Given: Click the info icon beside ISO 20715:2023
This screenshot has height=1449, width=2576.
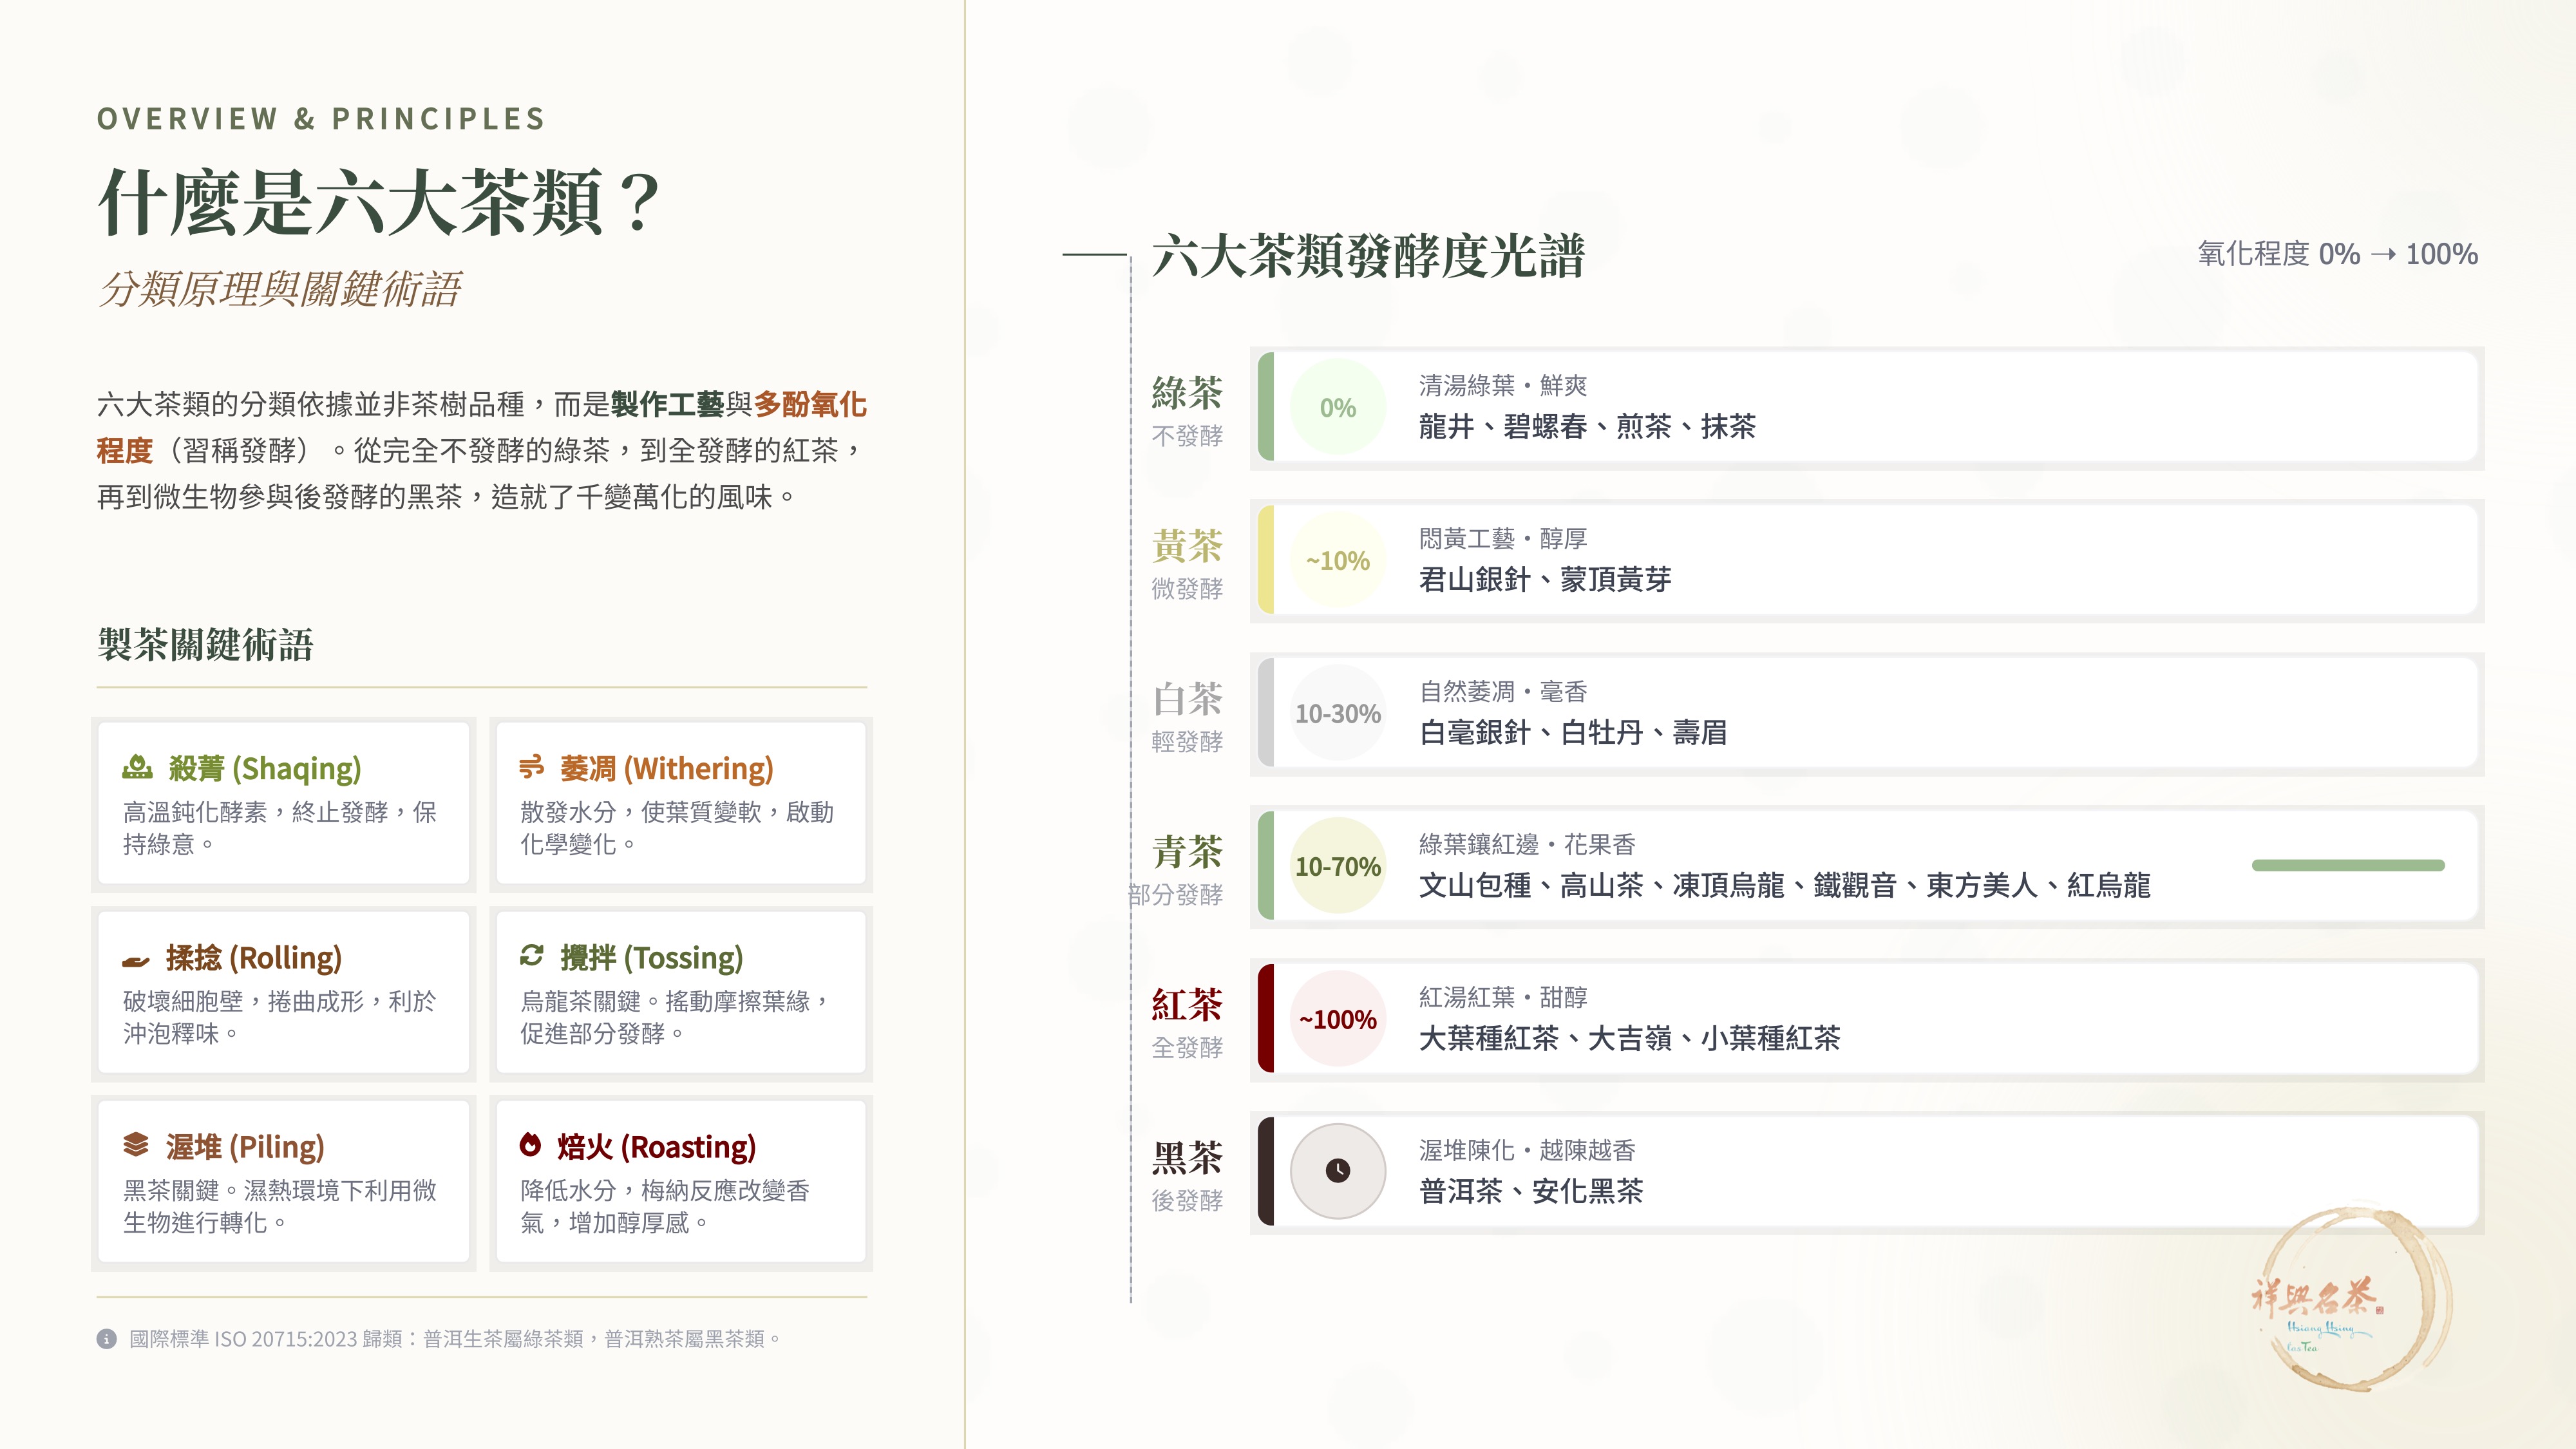Looking at the screenshot, I should pyautogui.click(x=107, y=1338).
